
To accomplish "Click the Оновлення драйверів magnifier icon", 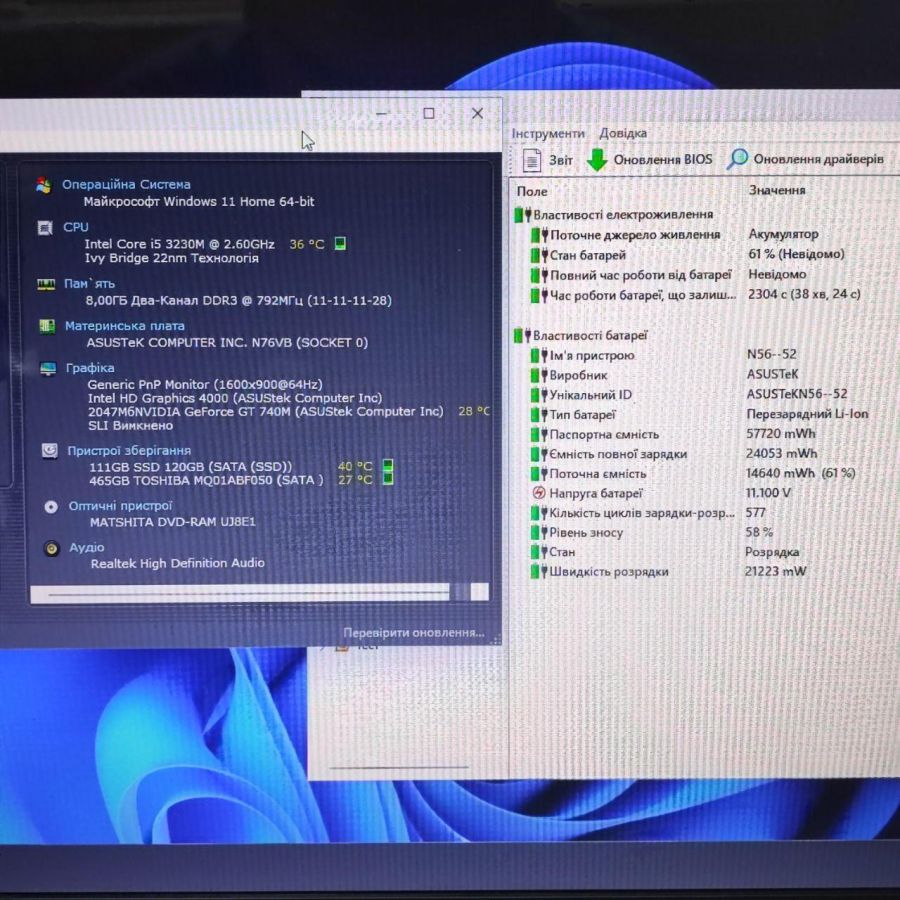I will coord(737,159).
